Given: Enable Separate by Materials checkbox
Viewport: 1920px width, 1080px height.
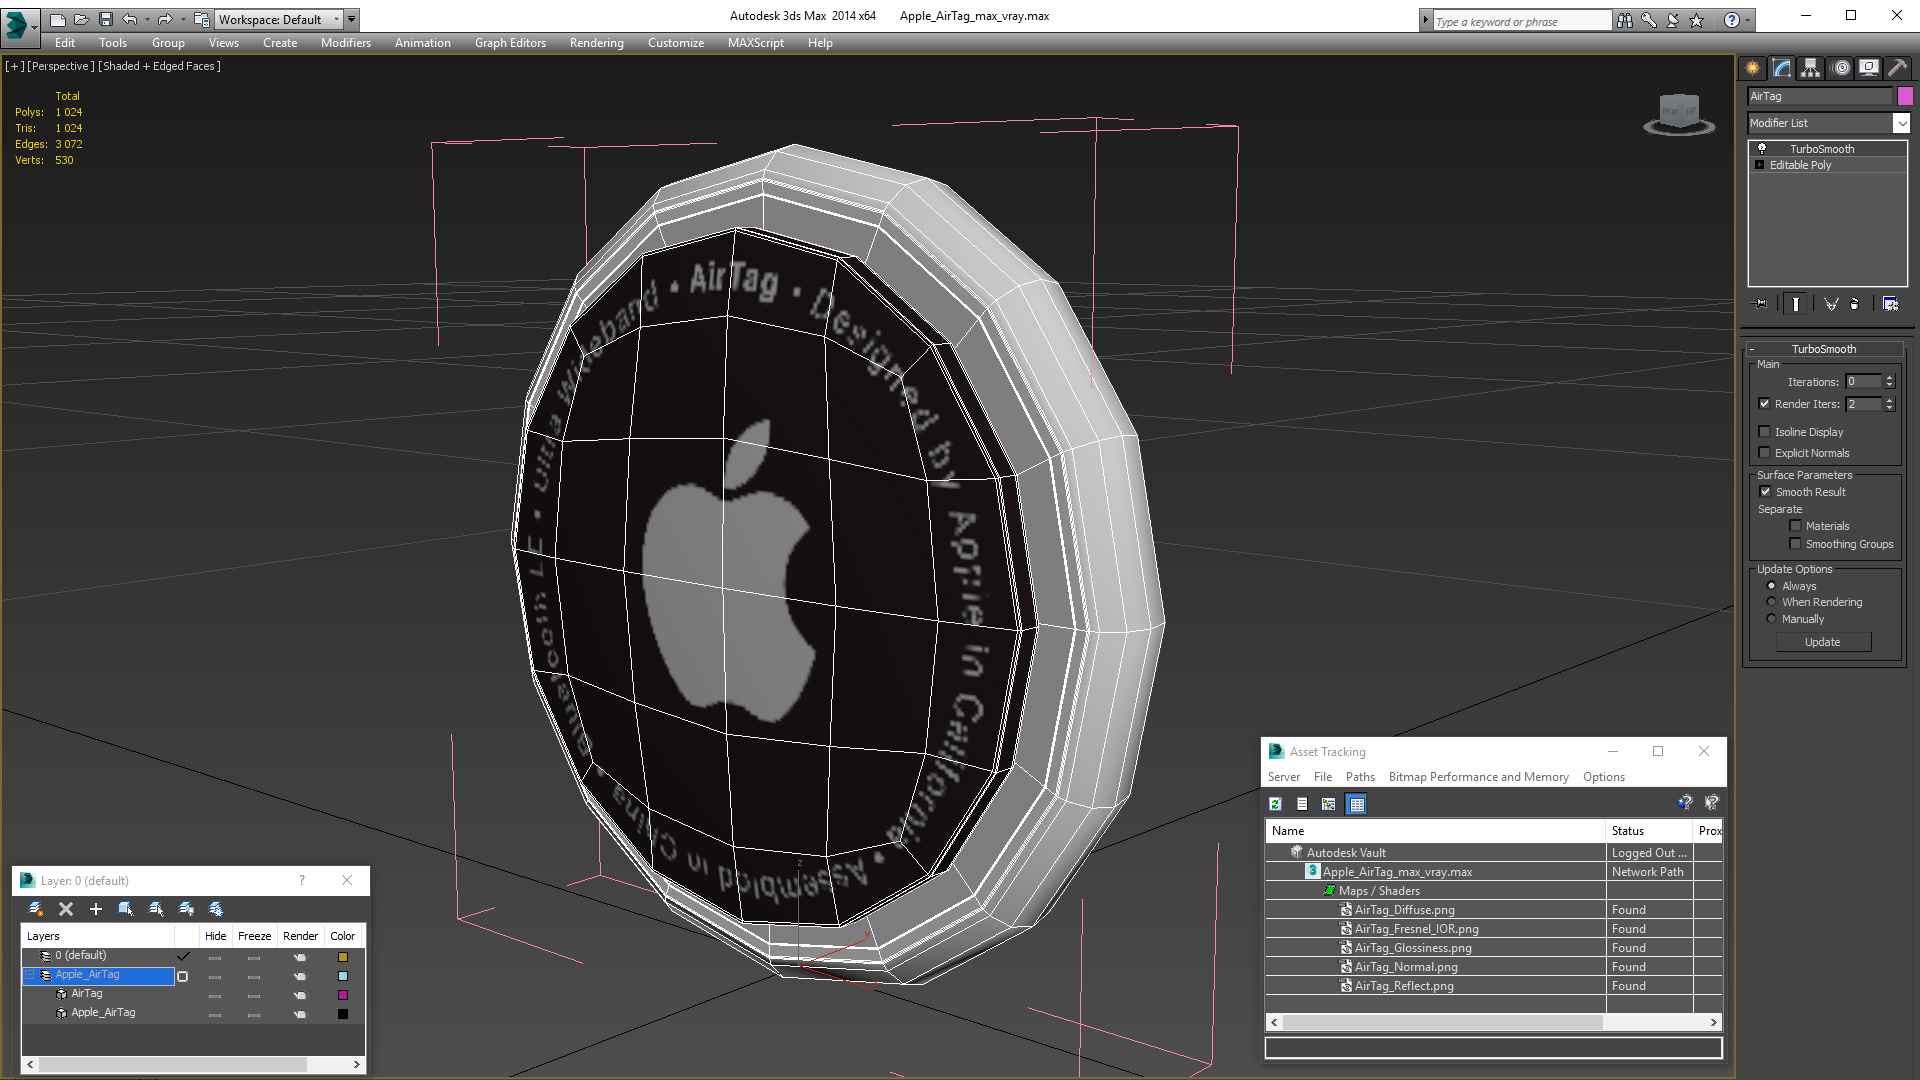Looking at the screenshot, I should [x=1795, y=526].
